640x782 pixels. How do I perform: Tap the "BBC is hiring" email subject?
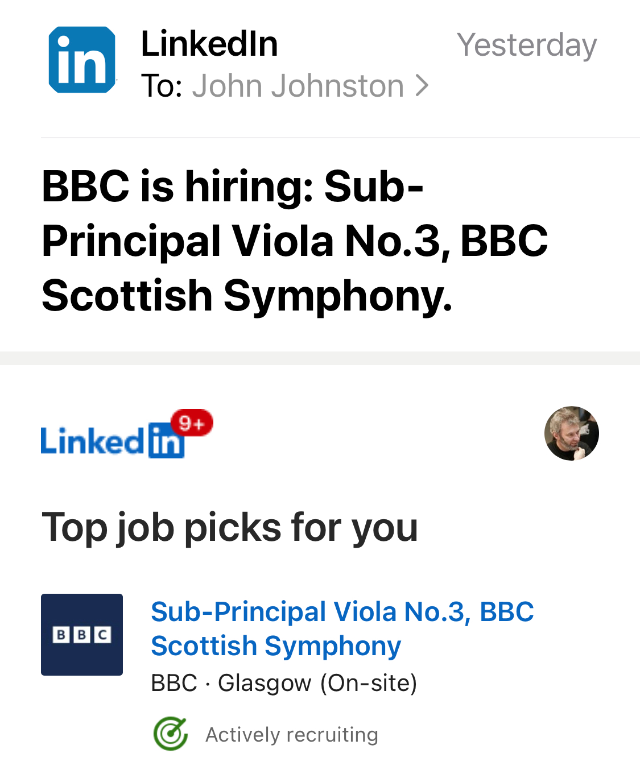tap(295, 241)
